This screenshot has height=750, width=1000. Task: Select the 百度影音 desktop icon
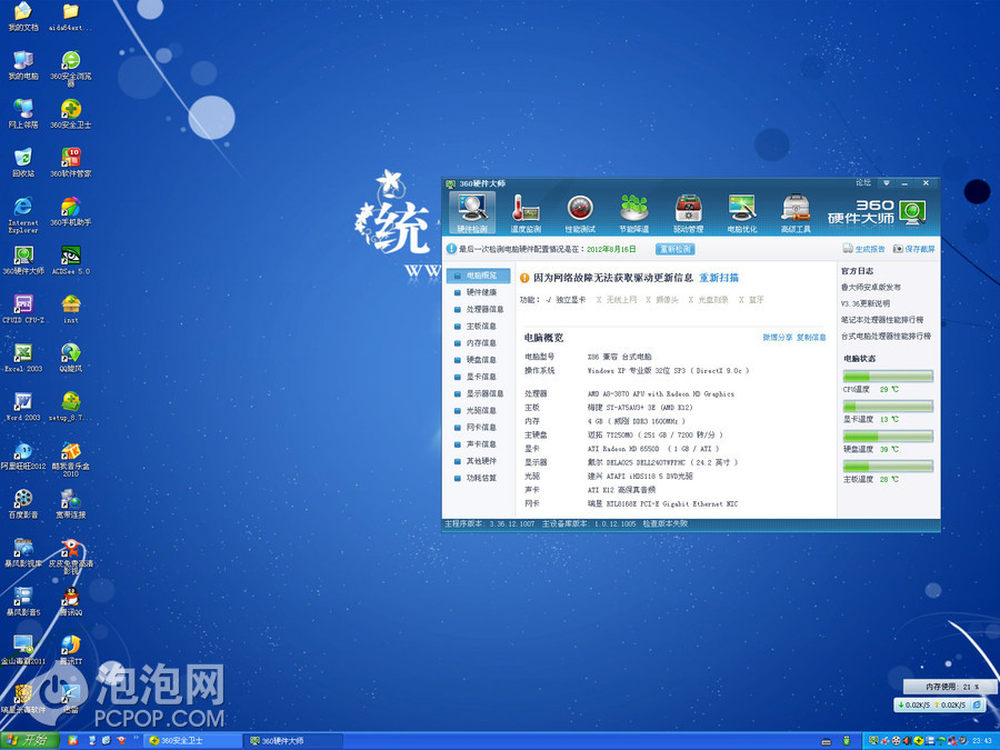pos(23,504)
